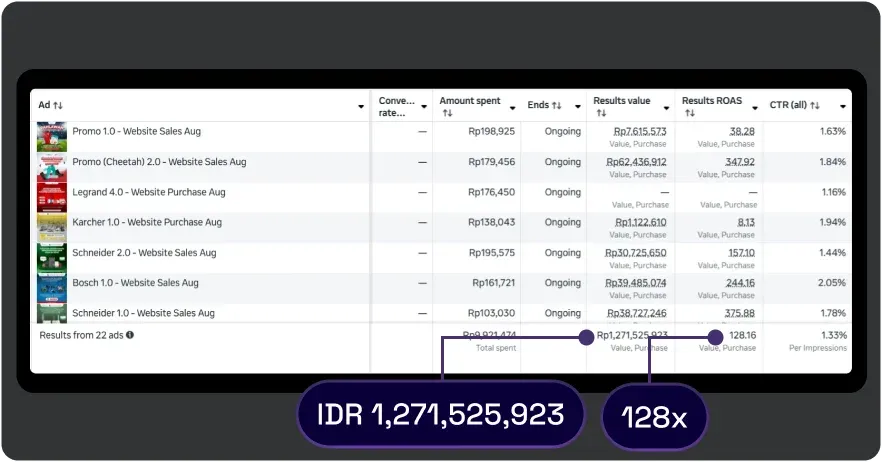Click the Bosch 1.0 ad thumbnail
Viewport: 882px width, 462px height.
pyautogui.click(x=52, y=288)
